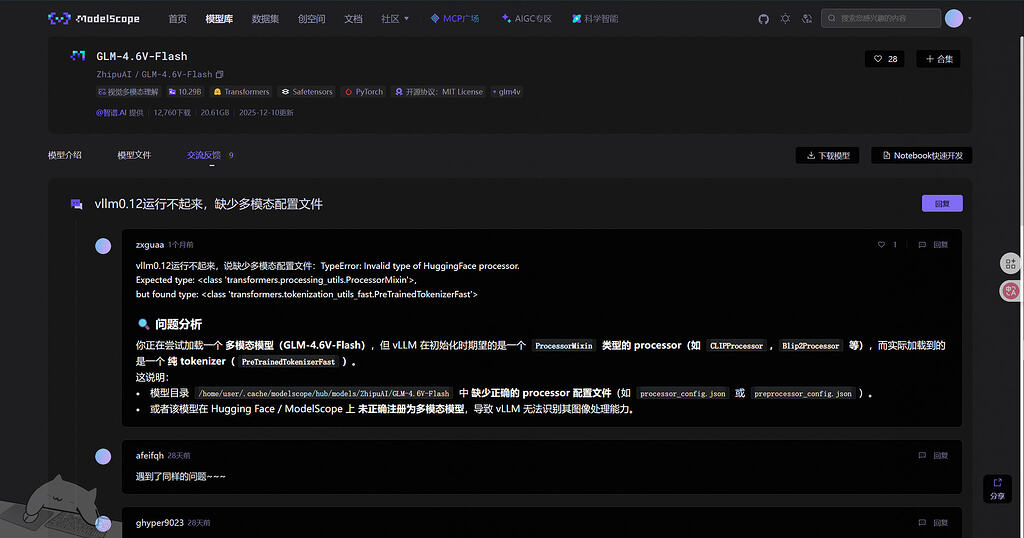The height and width of the screenshot is (538, 1024).
Task: Click the + 合集 button
Action: pos(938,59)
